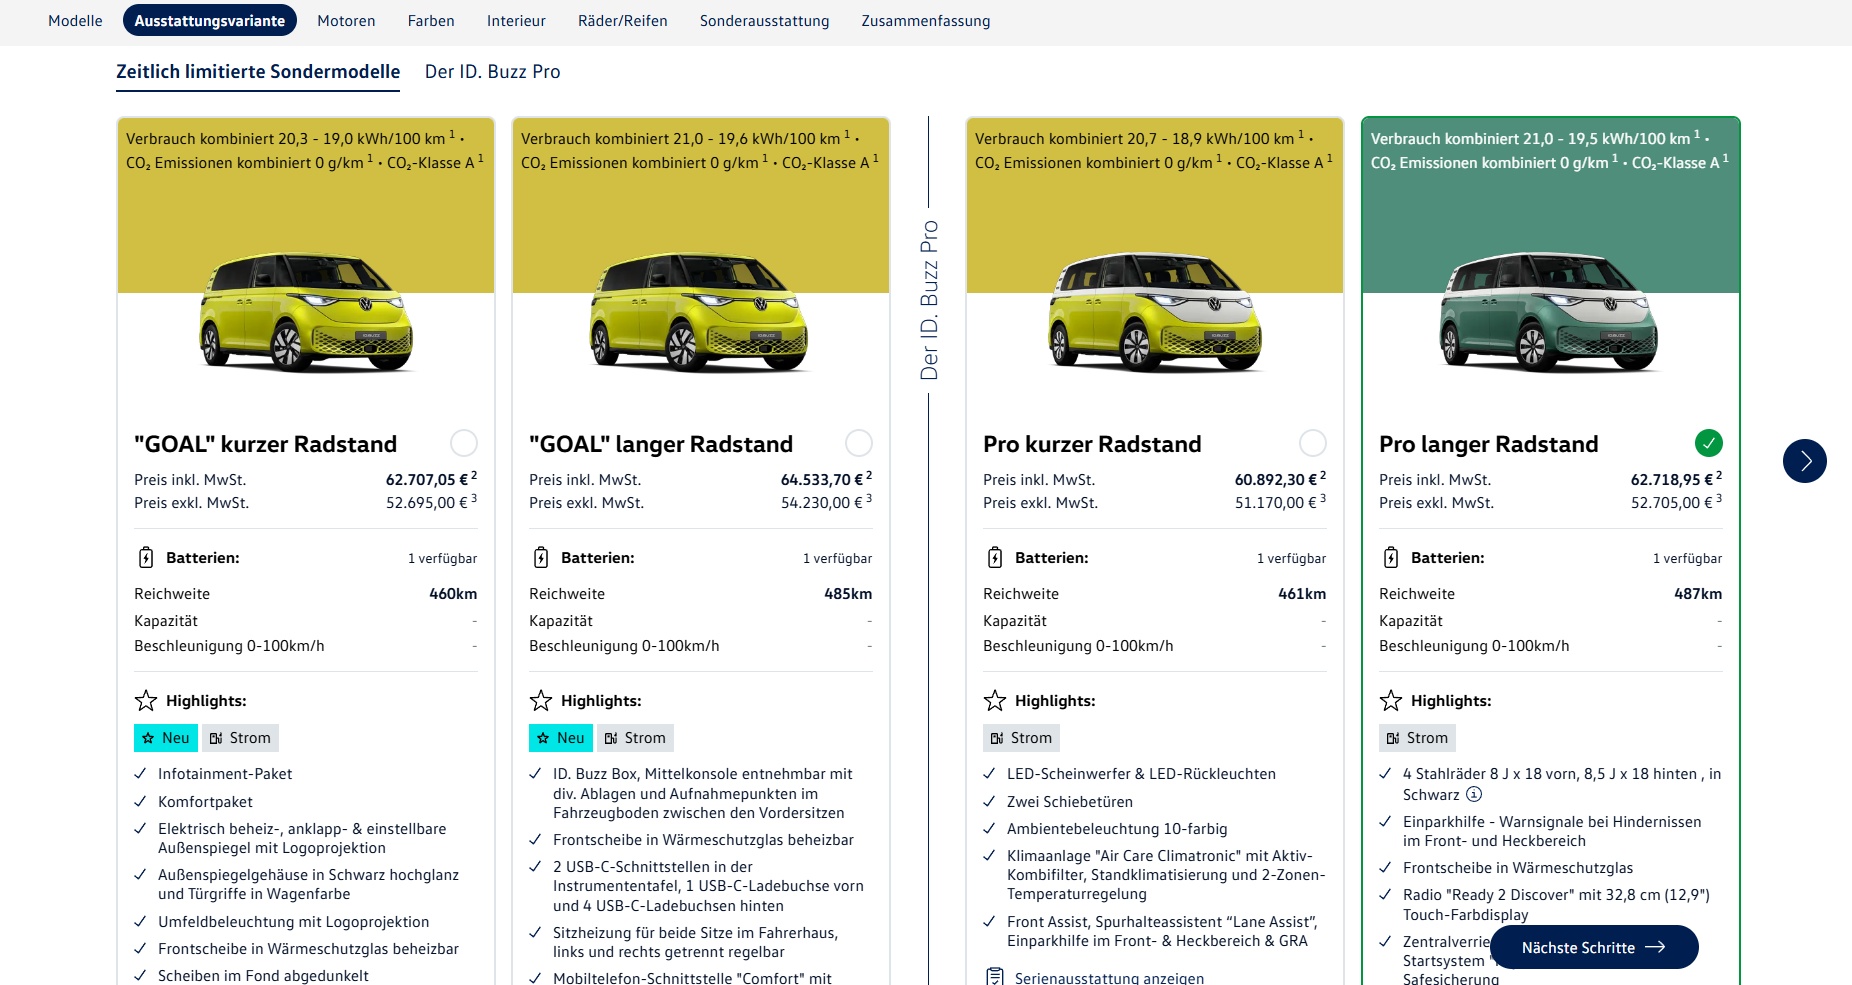The width and height of the screenshot is (1852, 985).
Task: Click the Serienausstattung list icon
Action: (x=994, y=977)
